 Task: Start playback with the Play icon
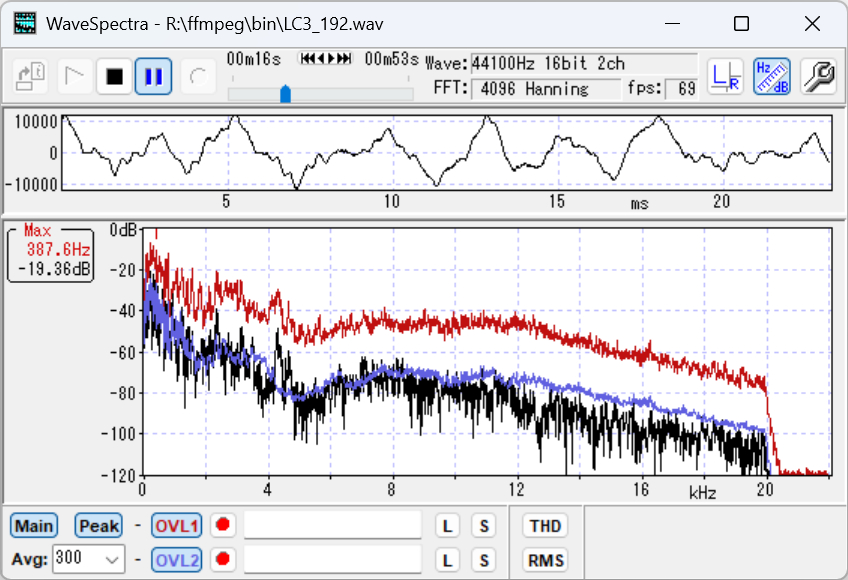tap(74, 75)
